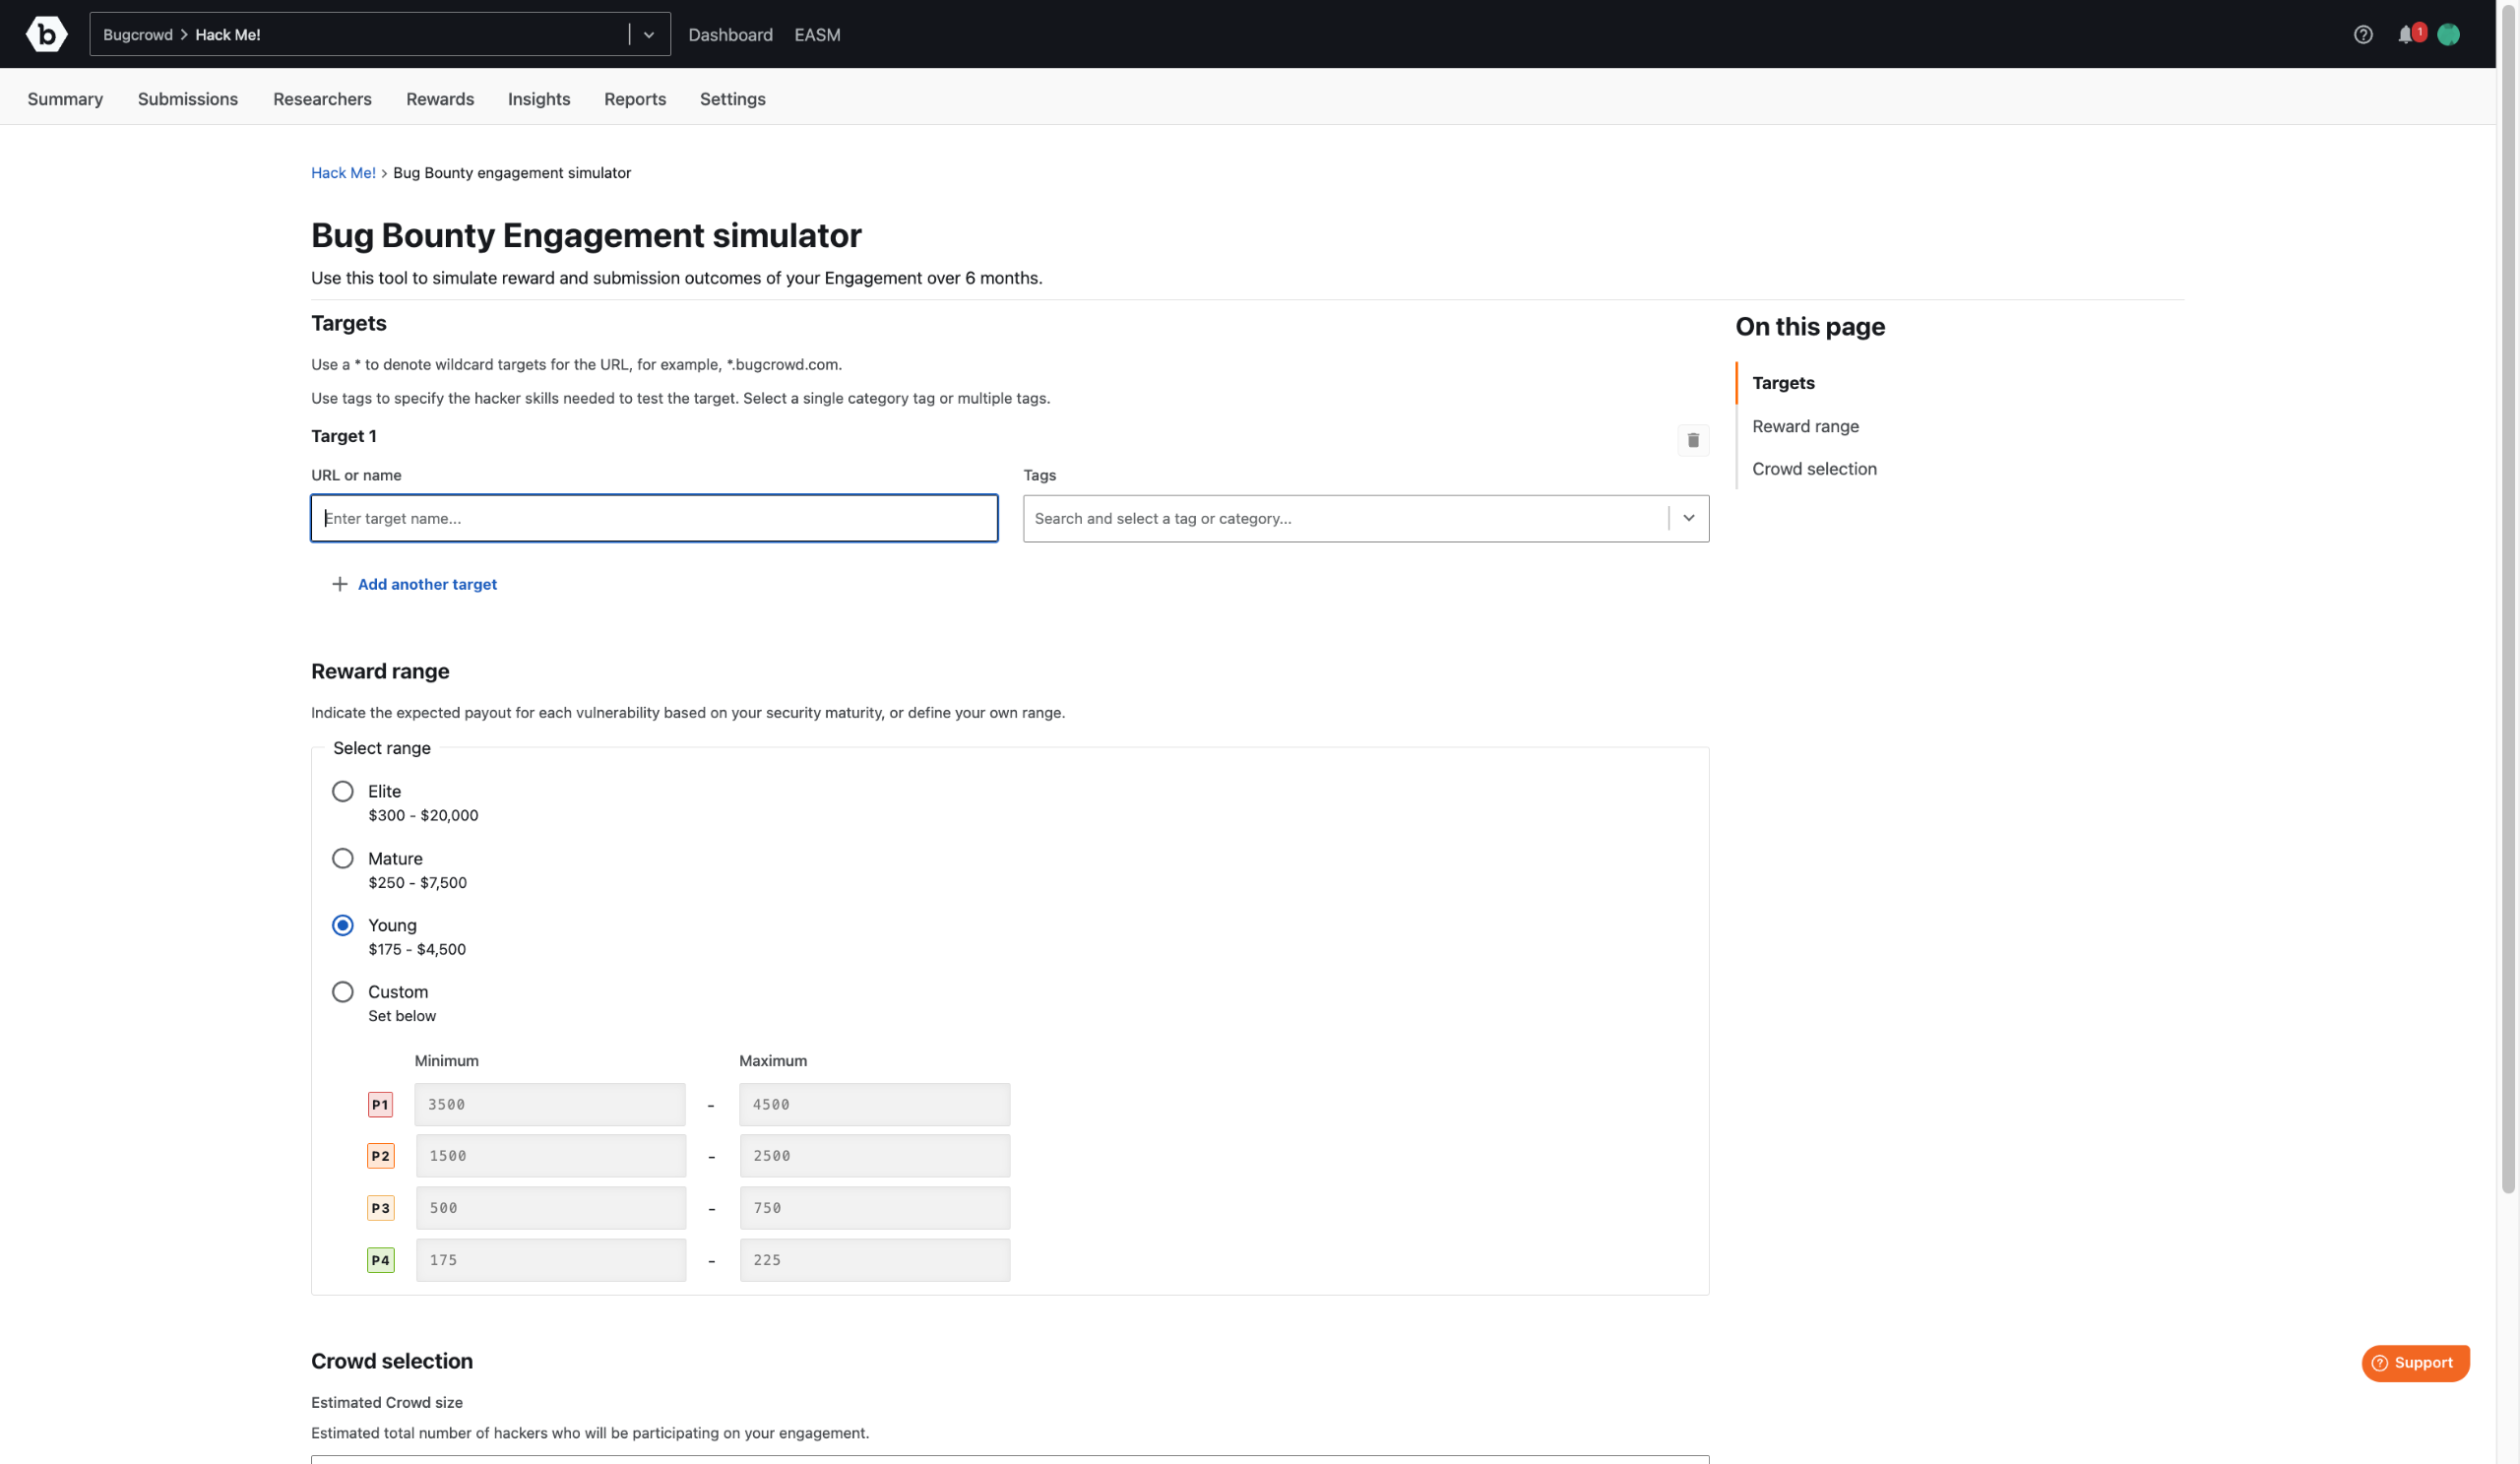Delete Target 1 with trash icon
Screen dimensions: 2520x1464
1692,440
